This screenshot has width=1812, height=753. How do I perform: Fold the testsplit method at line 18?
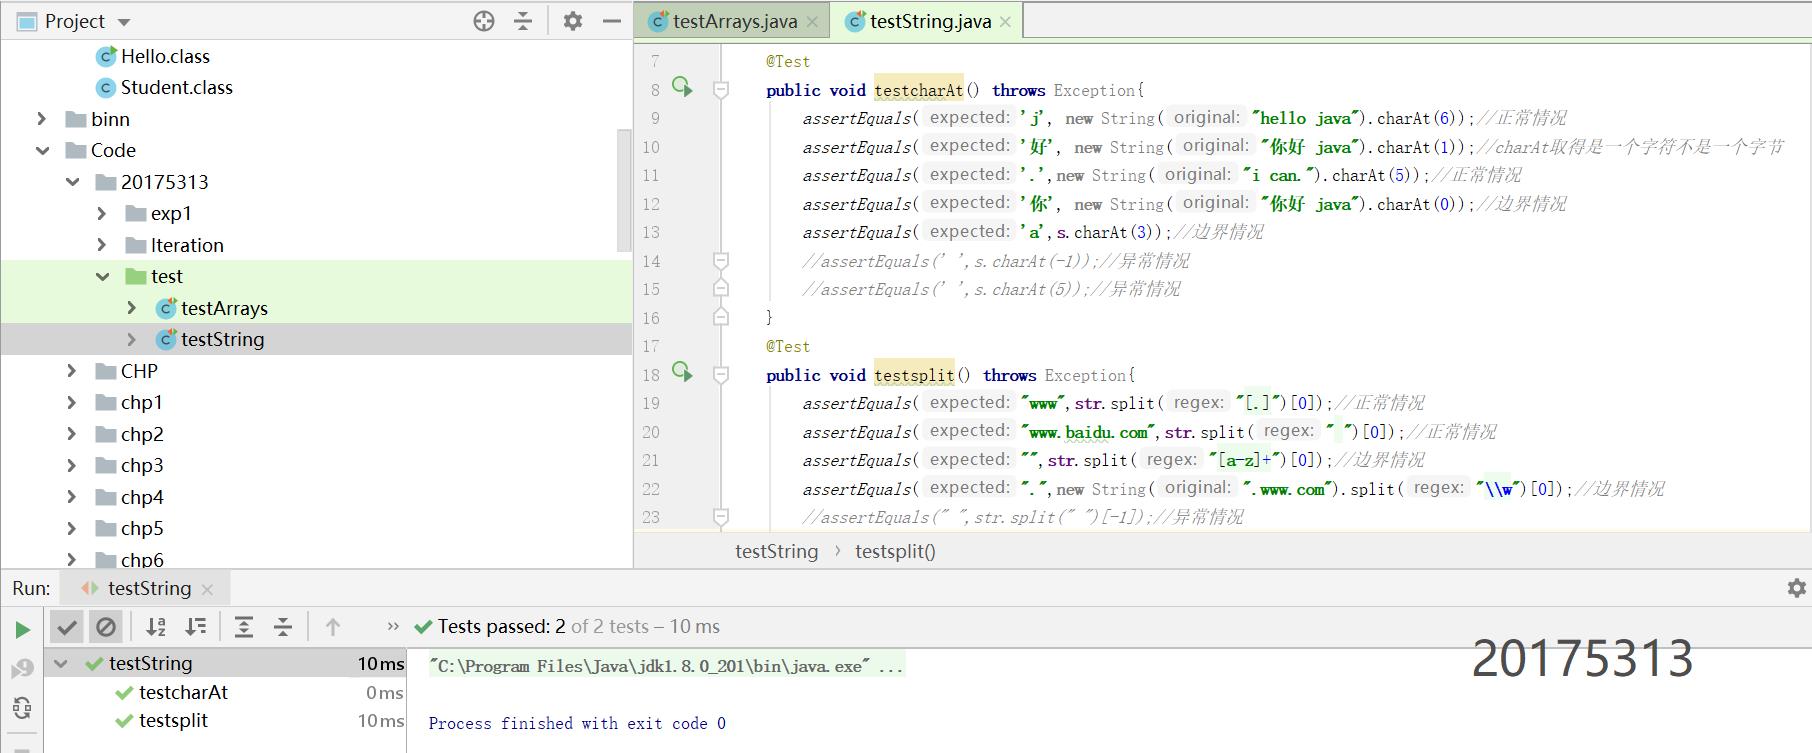[x=720, y=375]
